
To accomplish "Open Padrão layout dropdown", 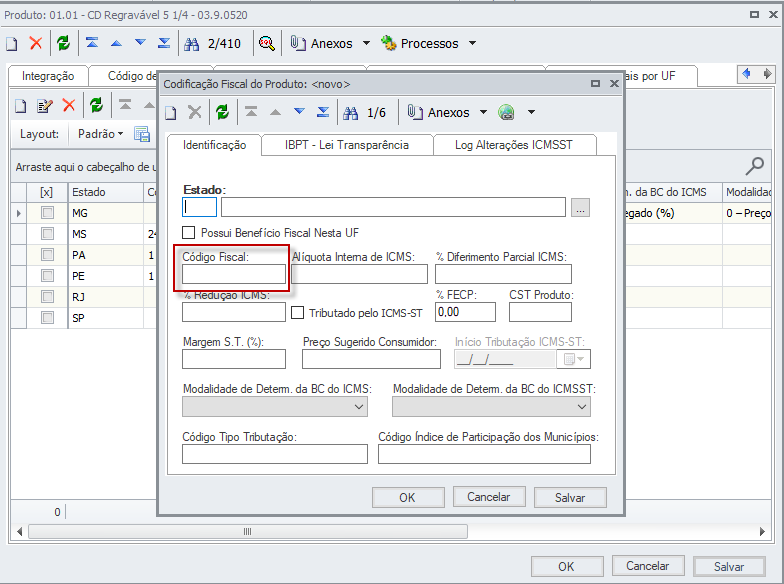I will [x=100, y=134].
